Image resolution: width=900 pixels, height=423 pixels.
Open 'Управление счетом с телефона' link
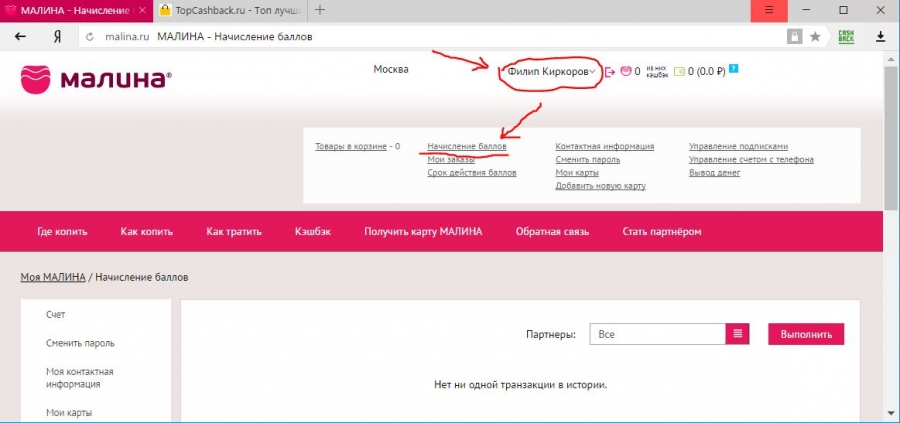[x=751, y=160]
